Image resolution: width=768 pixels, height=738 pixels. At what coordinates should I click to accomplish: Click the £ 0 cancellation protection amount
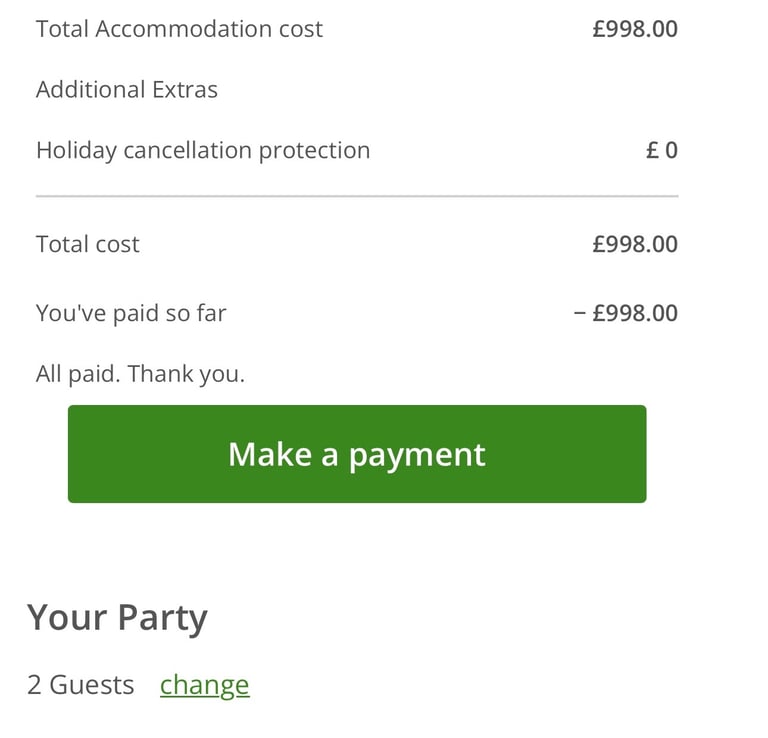point(662,150)
